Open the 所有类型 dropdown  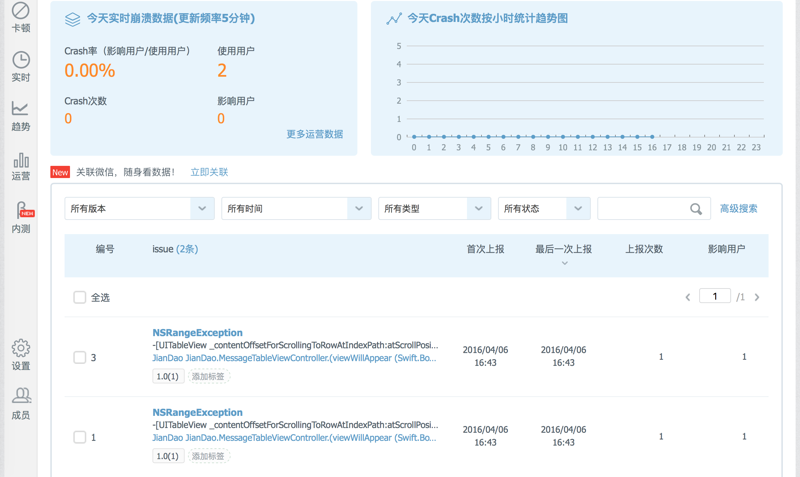click(434, 209)
